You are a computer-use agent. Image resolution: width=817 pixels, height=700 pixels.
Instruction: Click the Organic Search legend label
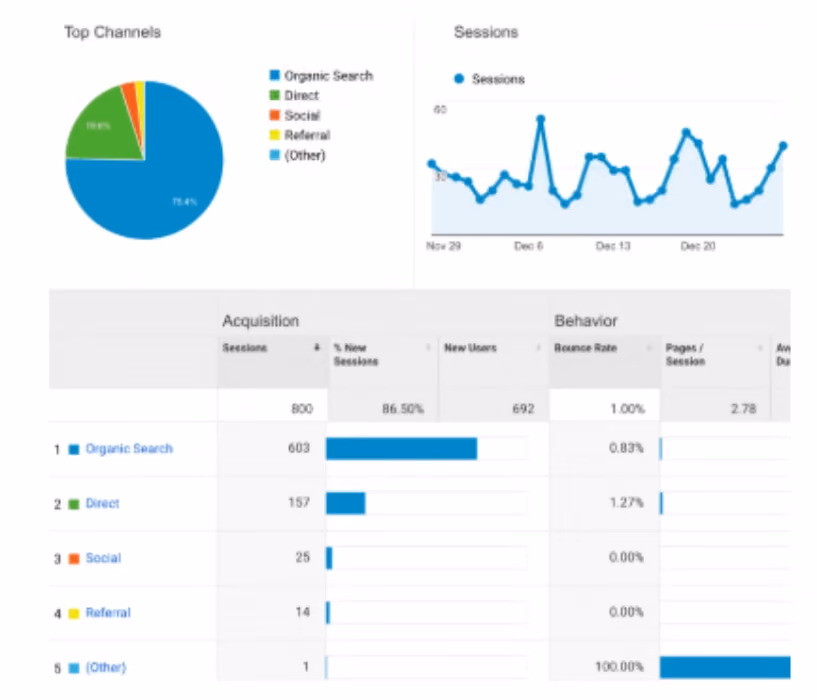click(x=329, y=76)
